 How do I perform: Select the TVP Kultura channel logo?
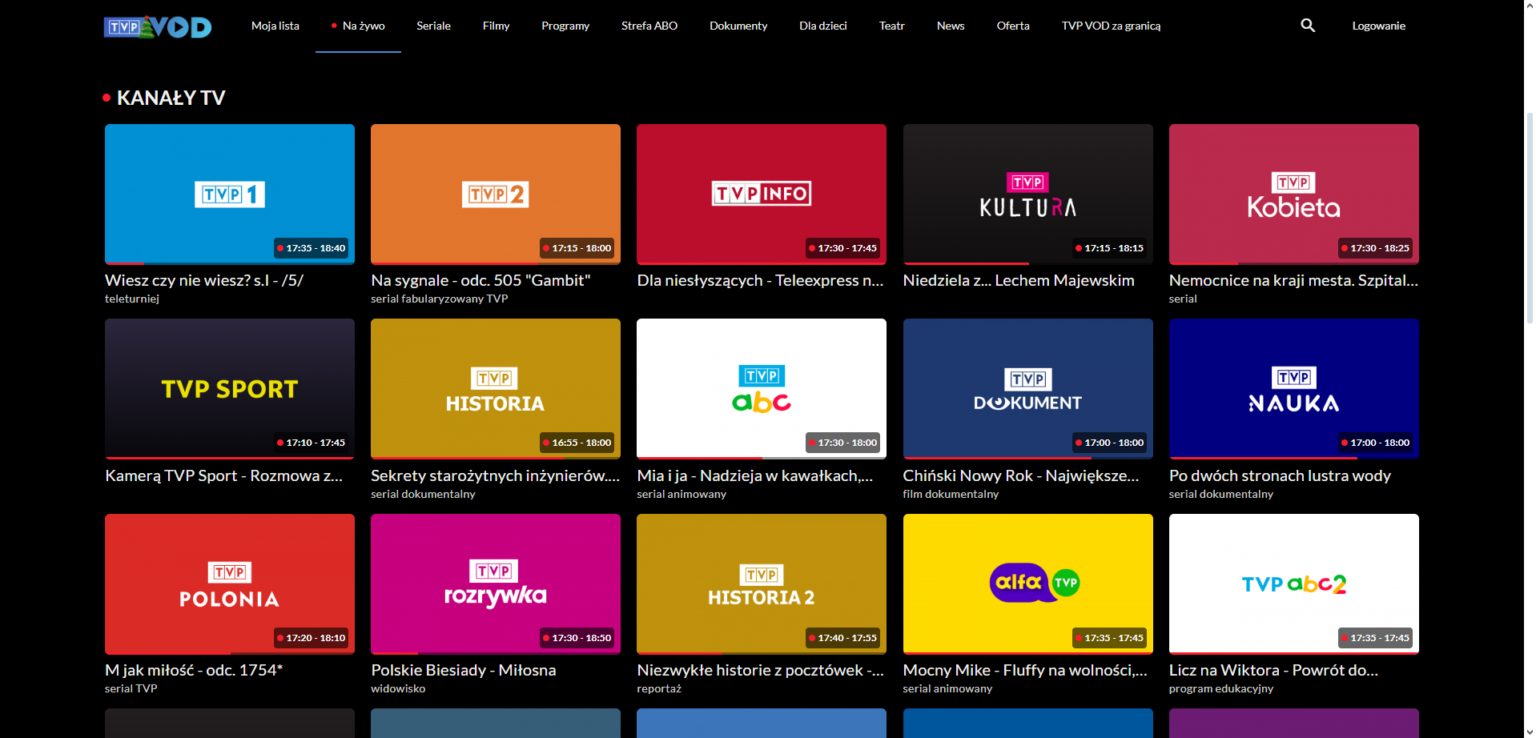click(x=1027, y=195)
